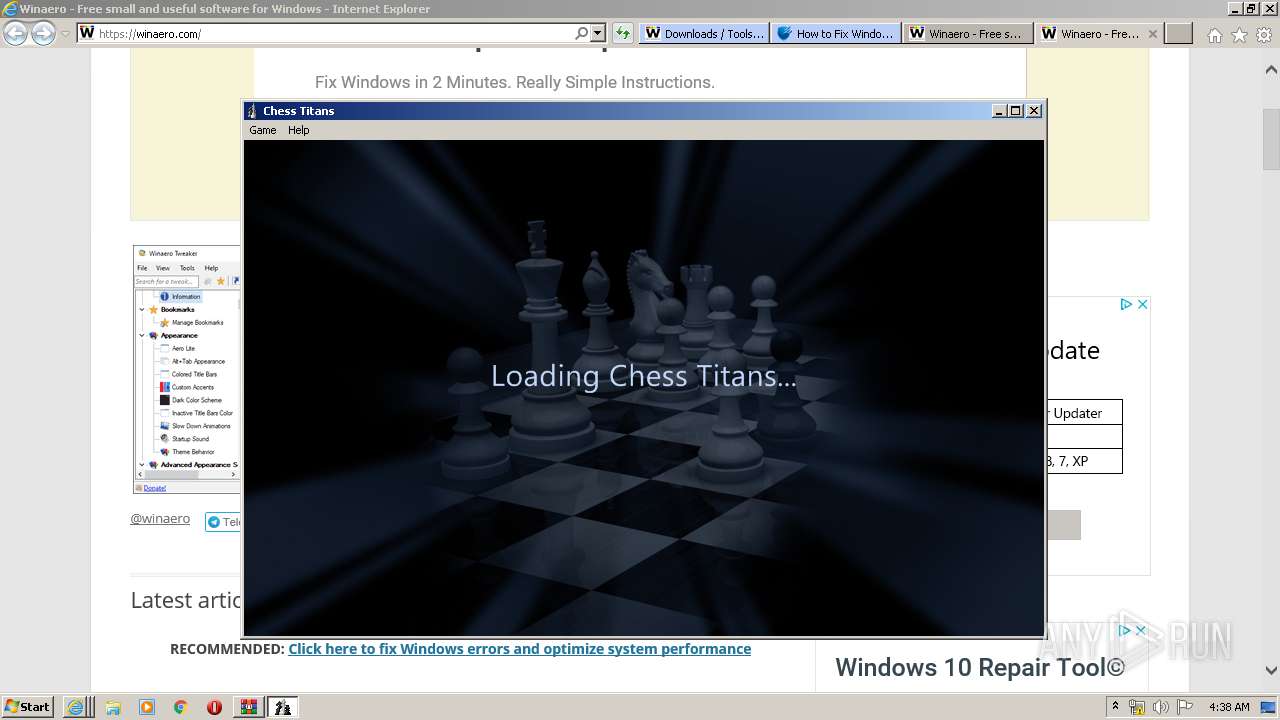
Task: Click the clock showing 4:38 AM
Action: coord(1229,707)
